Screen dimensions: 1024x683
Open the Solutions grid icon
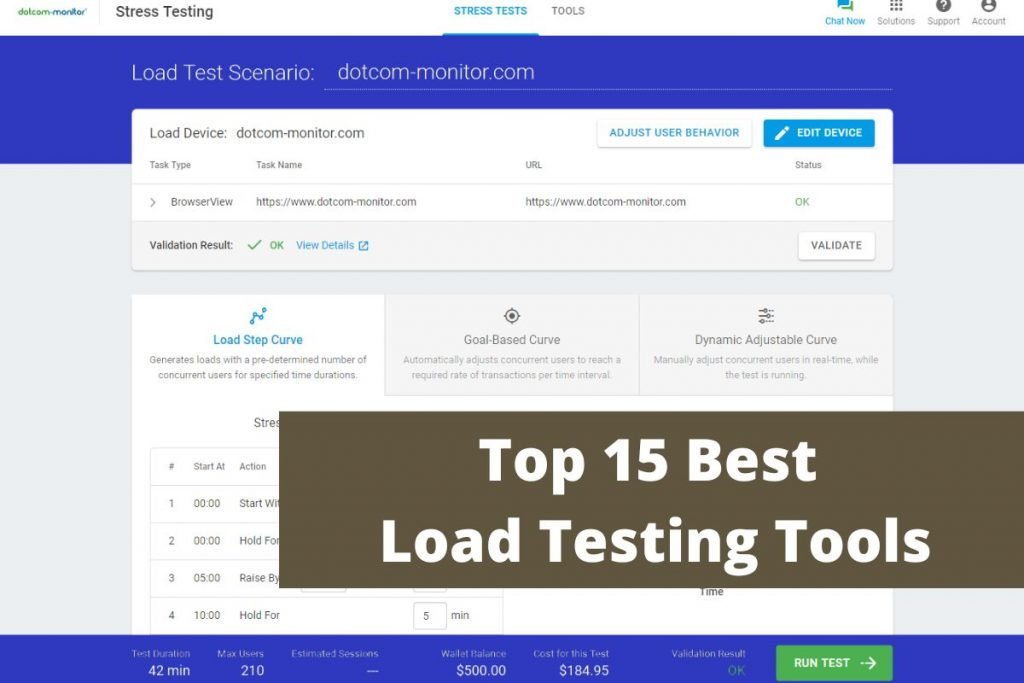coord(895,6)
